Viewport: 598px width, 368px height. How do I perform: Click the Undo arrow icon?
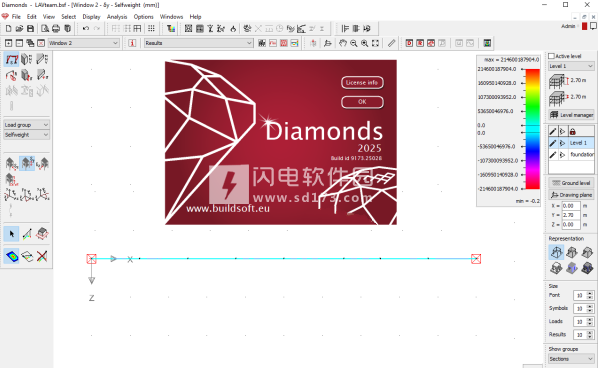86,29
